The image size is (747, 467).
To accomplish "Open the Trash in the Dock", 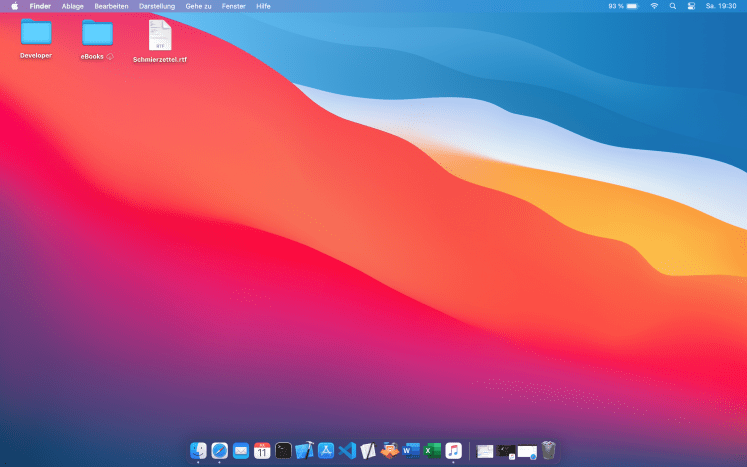I will 549,451.
